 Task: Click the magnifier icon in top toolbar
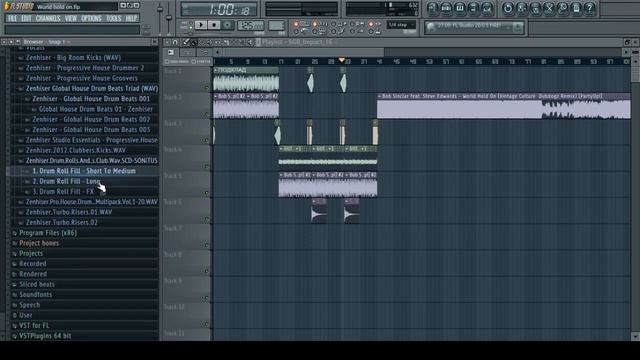(562, 8)
